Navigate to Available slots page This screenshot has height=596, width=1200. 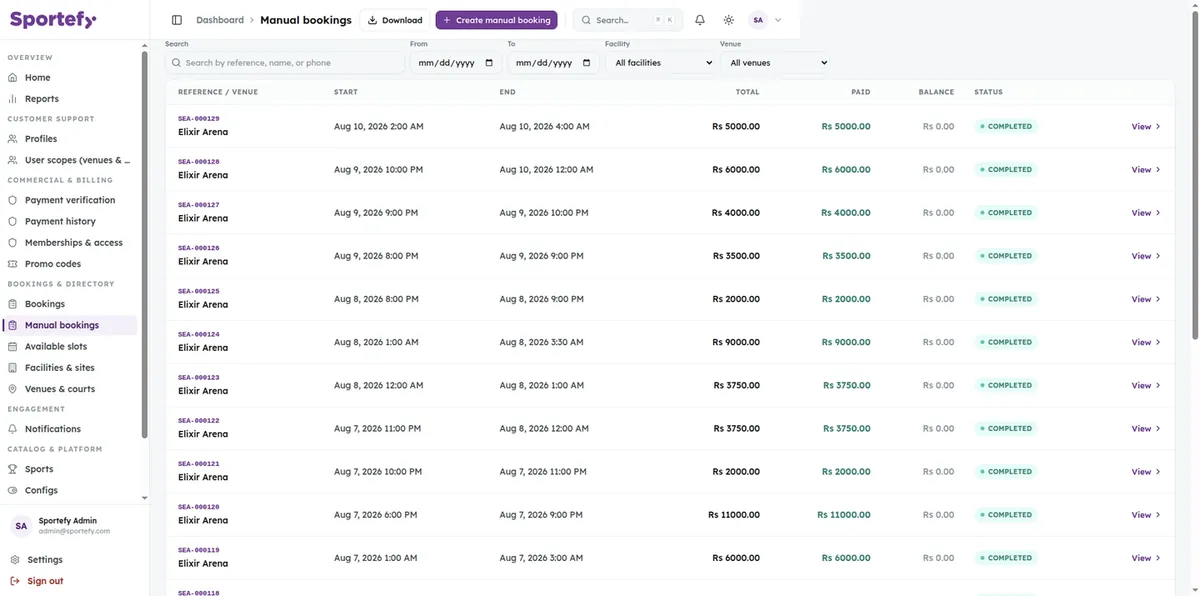70,347
